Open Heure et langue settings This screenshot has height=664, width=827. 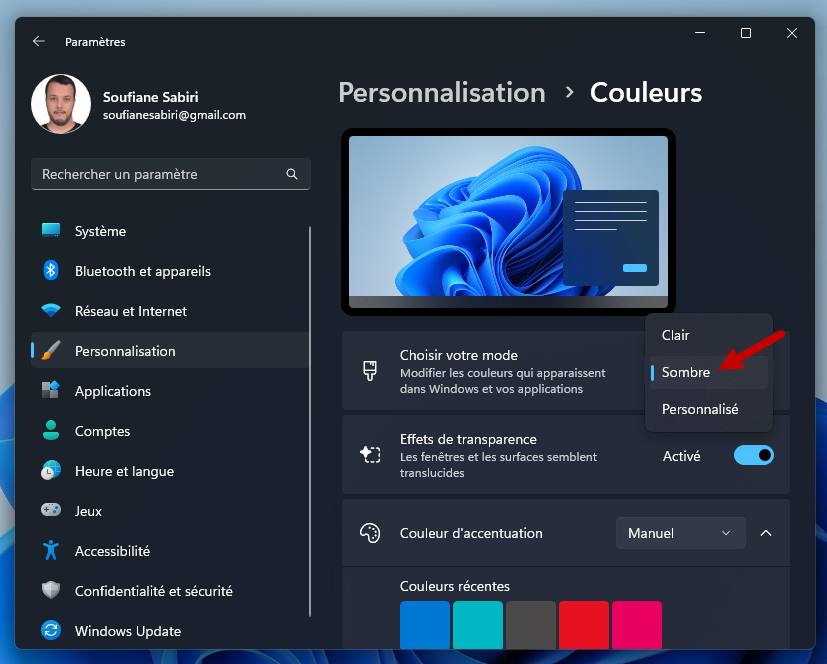170,471
